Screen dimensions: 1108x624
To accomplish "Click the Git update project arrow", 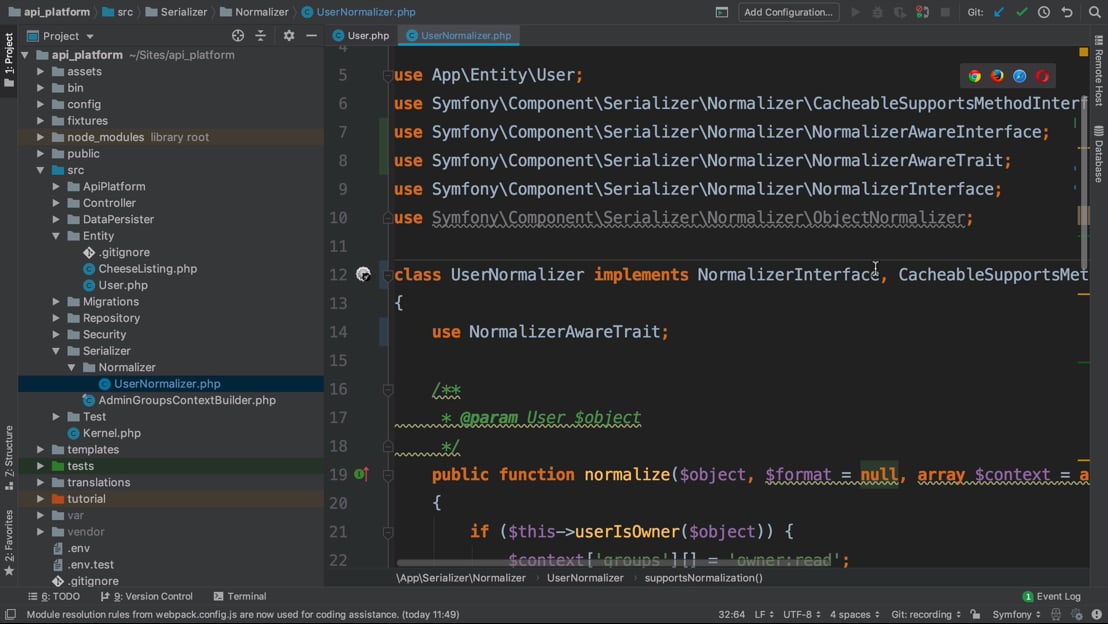I will coord(999,12).
